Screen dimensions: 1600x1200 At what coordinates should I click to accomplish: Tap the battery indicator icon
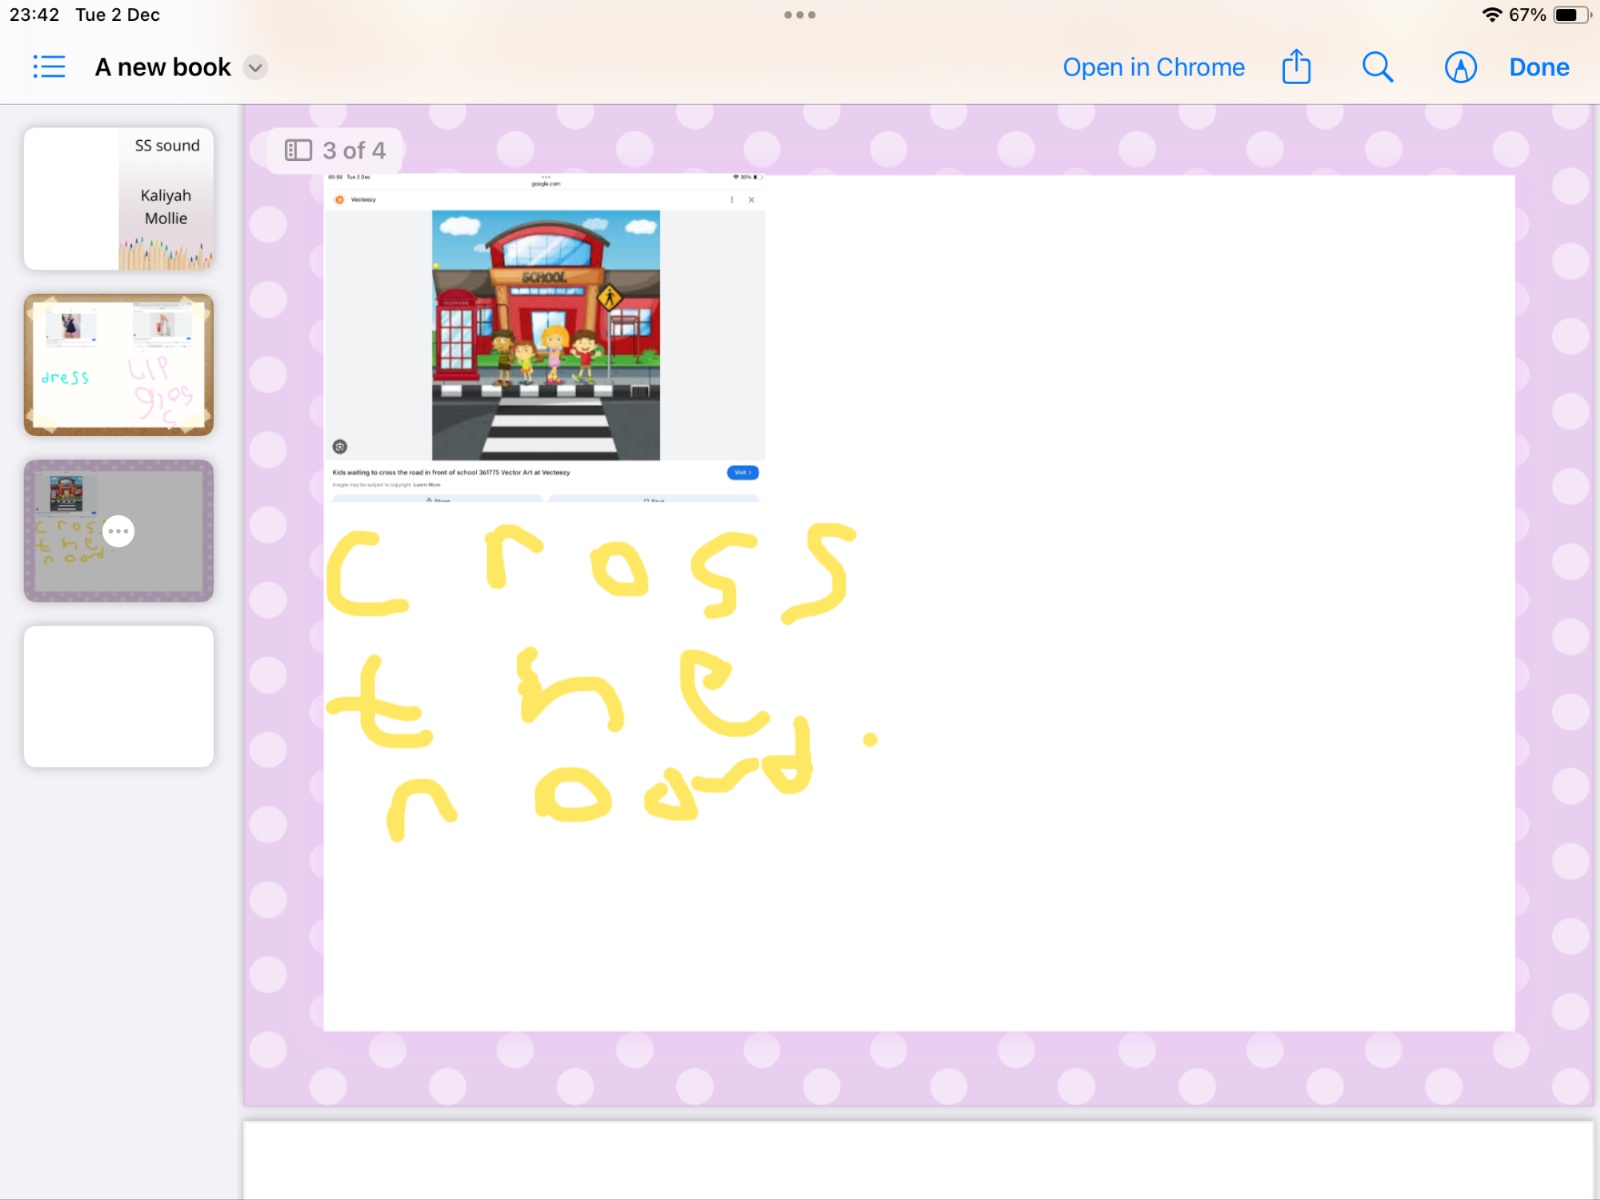pyautogui.click(x=1570, y=15)
